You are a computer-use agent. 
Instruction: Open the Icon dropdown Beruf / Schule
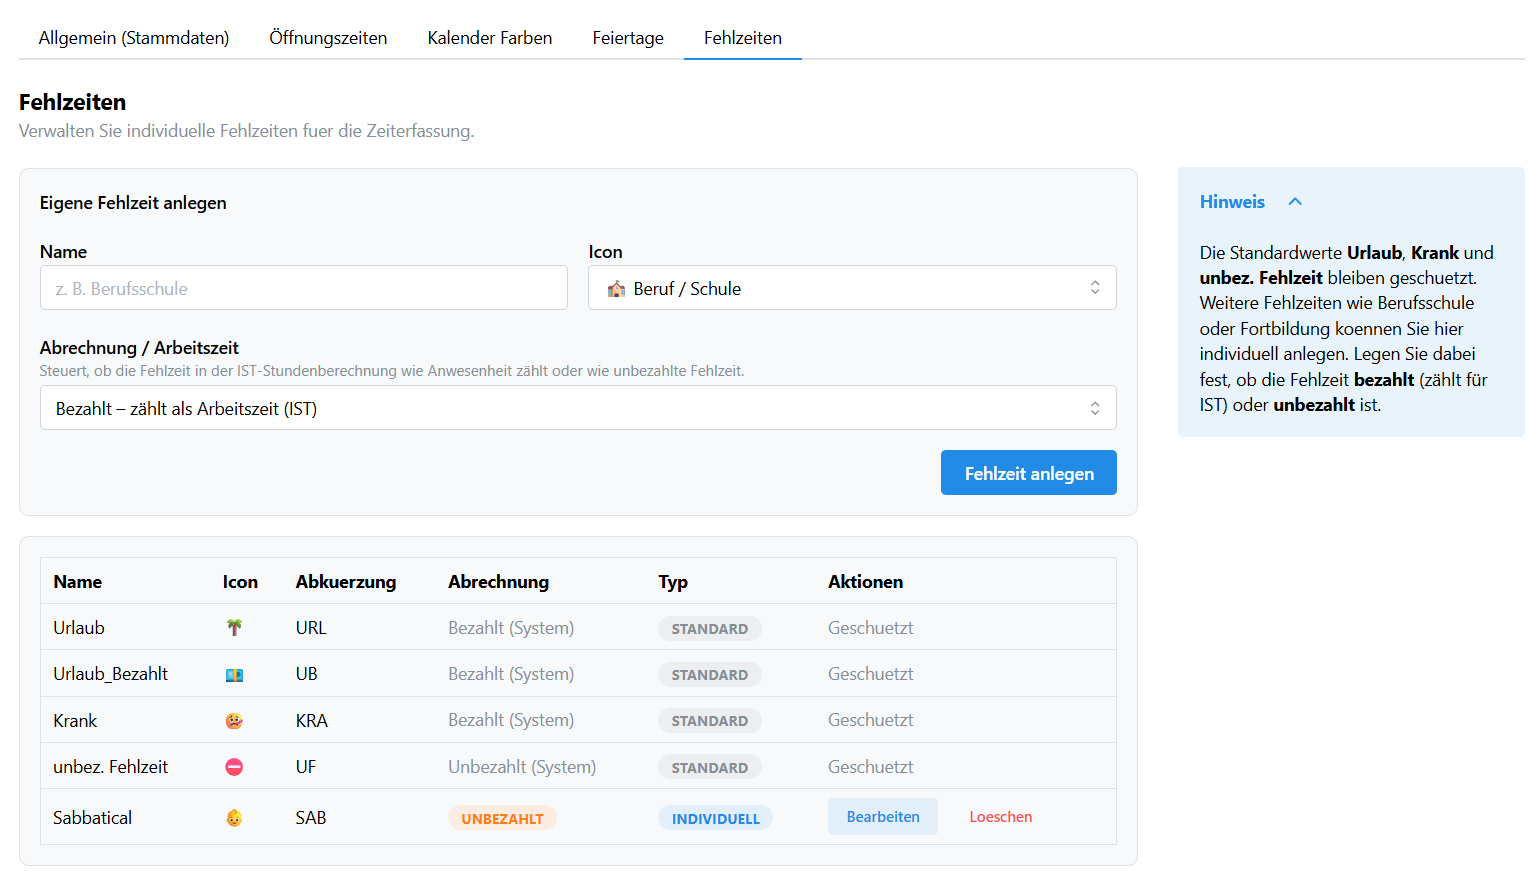(851, 288)
